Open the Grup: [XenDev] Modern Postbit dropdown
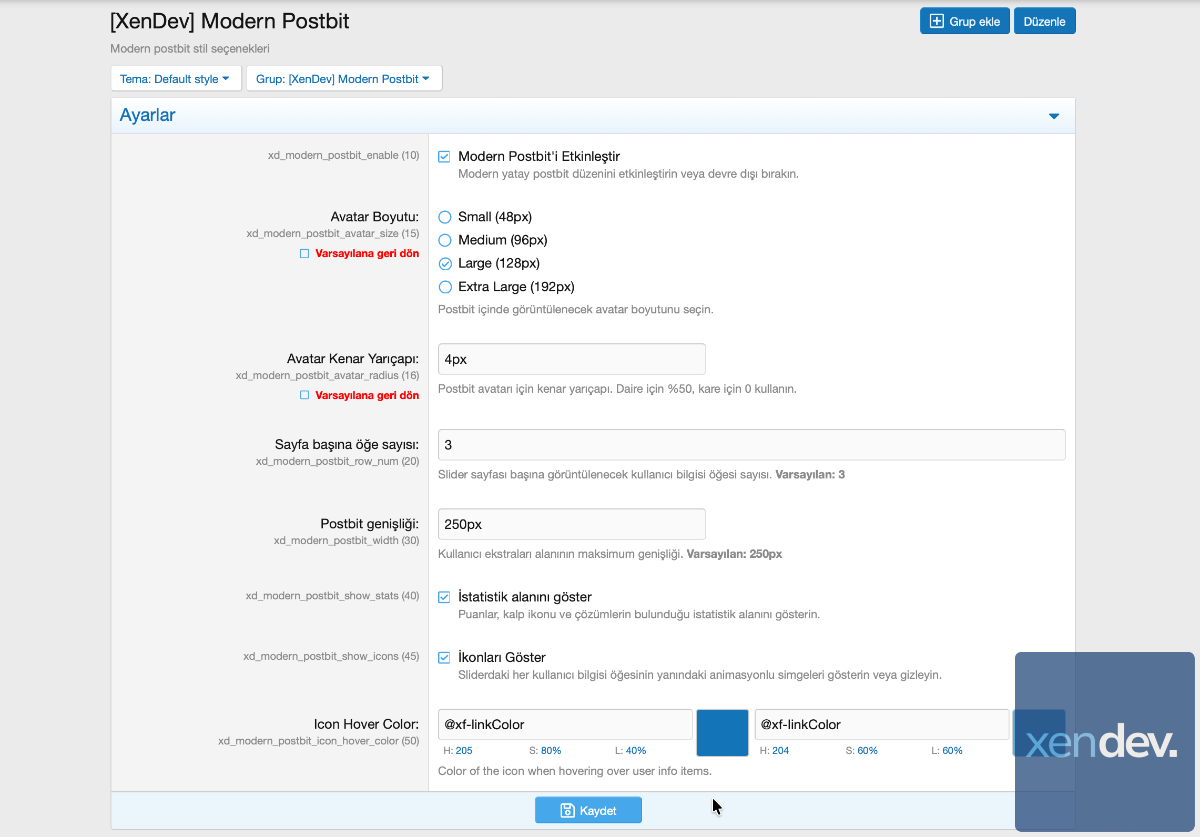Screen dimensions: 1200x837 point(343,79)
